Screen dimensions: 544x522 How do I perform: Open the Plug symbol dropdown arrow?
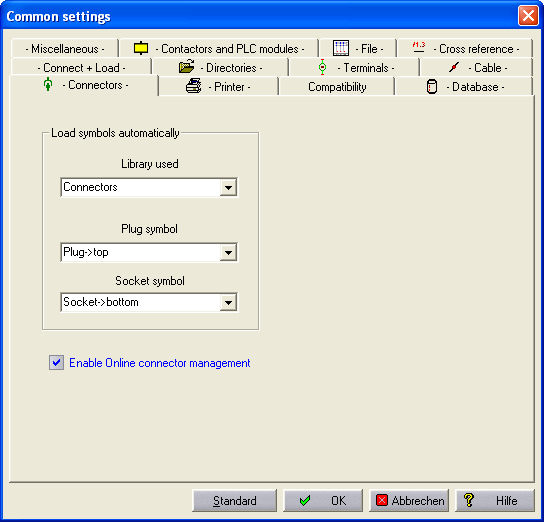point(228,253)
